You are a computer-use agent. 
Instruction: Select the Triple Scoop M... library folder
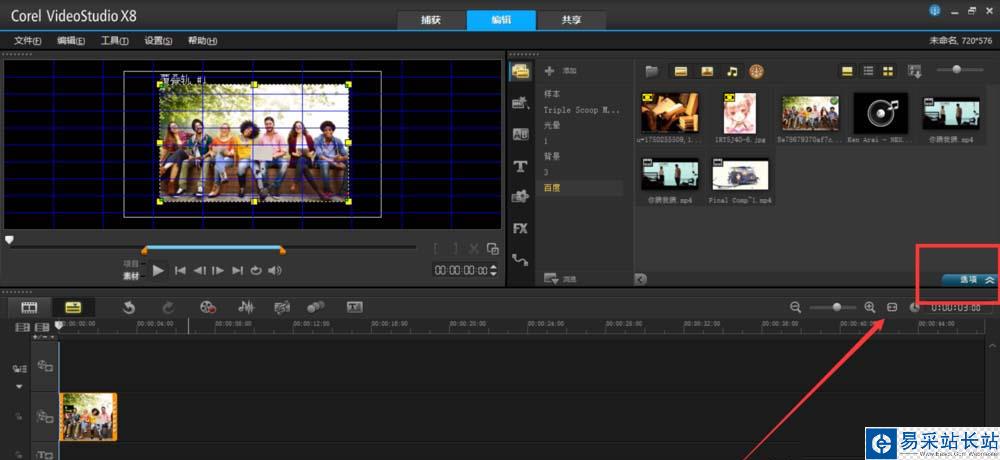tap(580, 110)
